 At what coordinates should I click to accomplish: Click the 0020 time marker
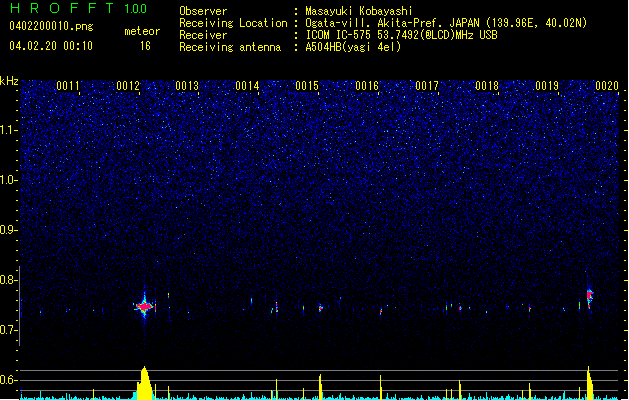click(x=607, y=86)
